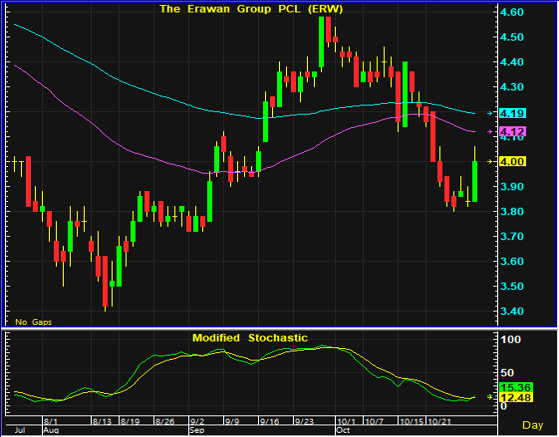Click the 3.90 price axis label
The width and height of the screenshot is (559, 437).
tap(512, 187)
